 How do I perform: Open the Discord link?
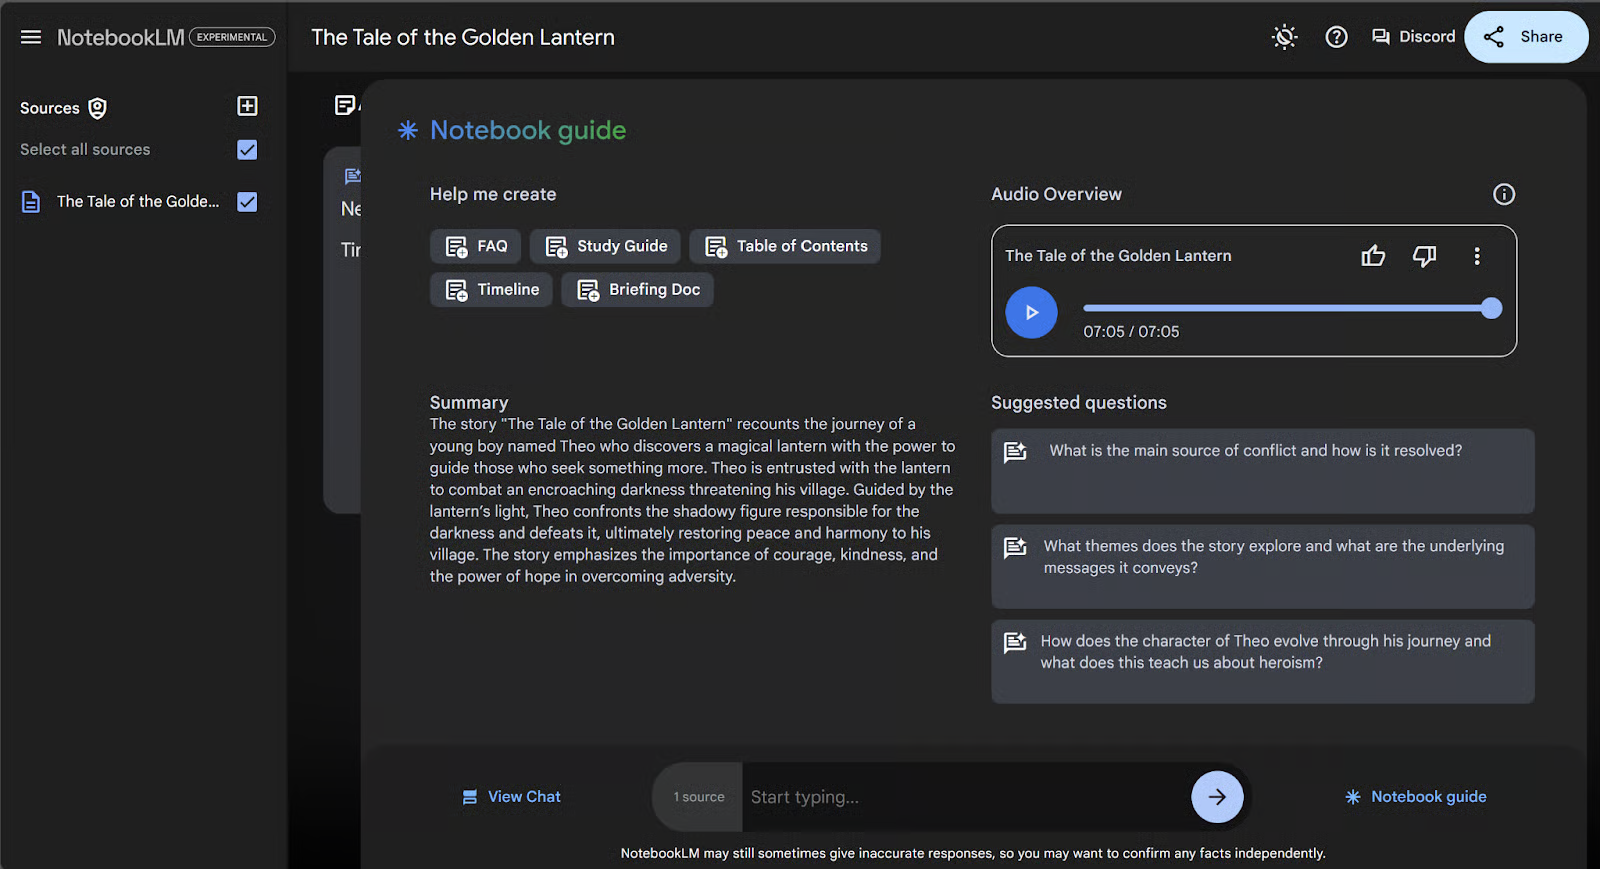(1413, 37)
